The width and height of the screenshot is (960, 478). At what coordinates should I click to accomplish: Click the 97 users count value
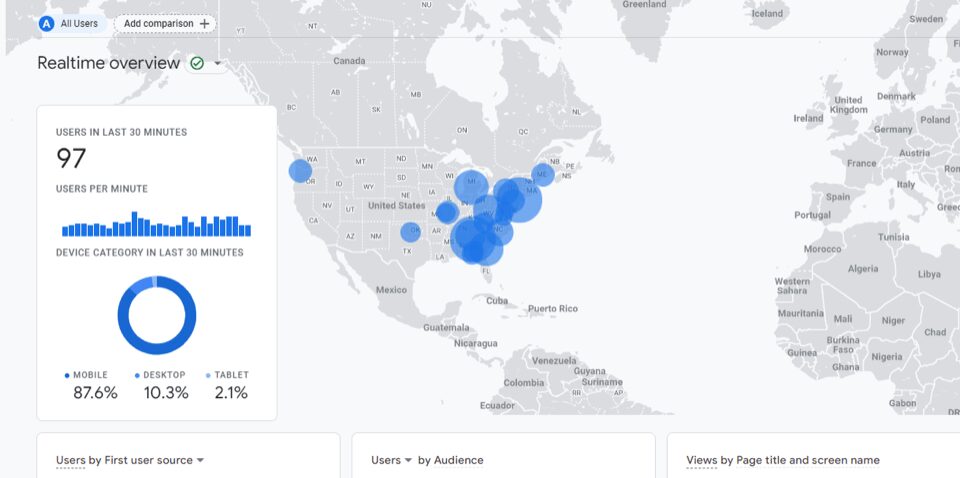tap(71, 158)
